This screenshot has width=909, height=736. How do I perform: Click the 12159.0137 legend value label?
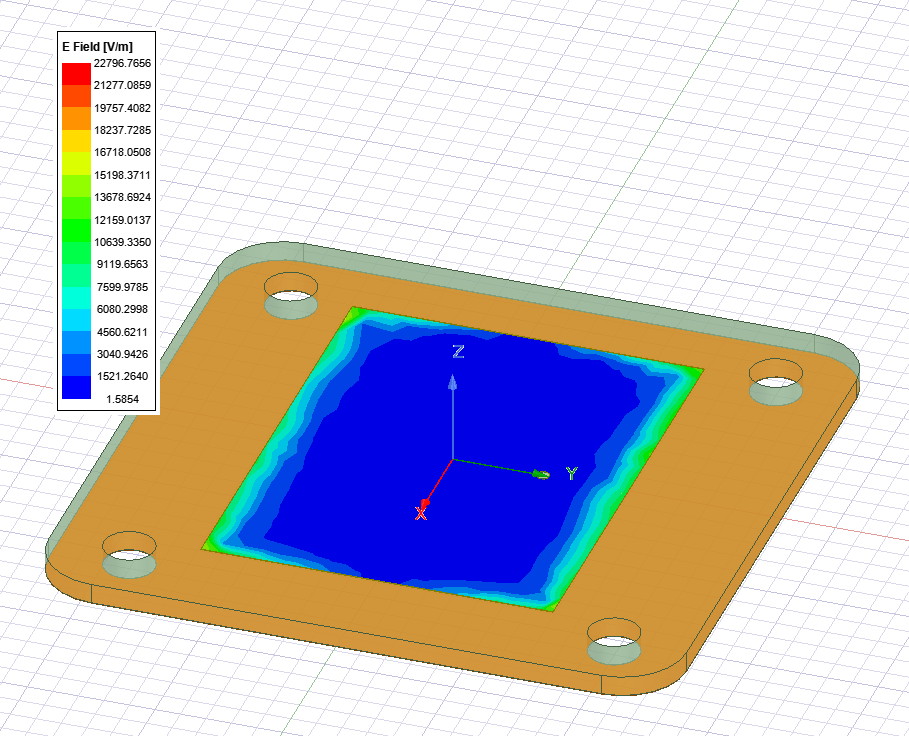point(122,220)
